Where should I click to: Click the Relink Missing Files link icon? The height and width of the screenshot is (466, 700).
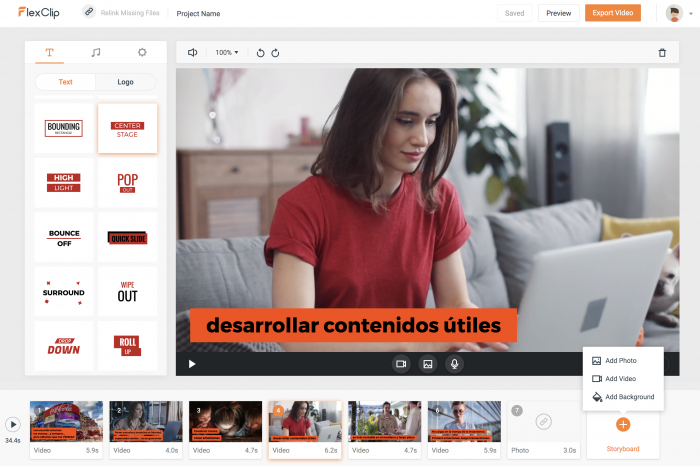pyautogui.click(x=89, y=12)
